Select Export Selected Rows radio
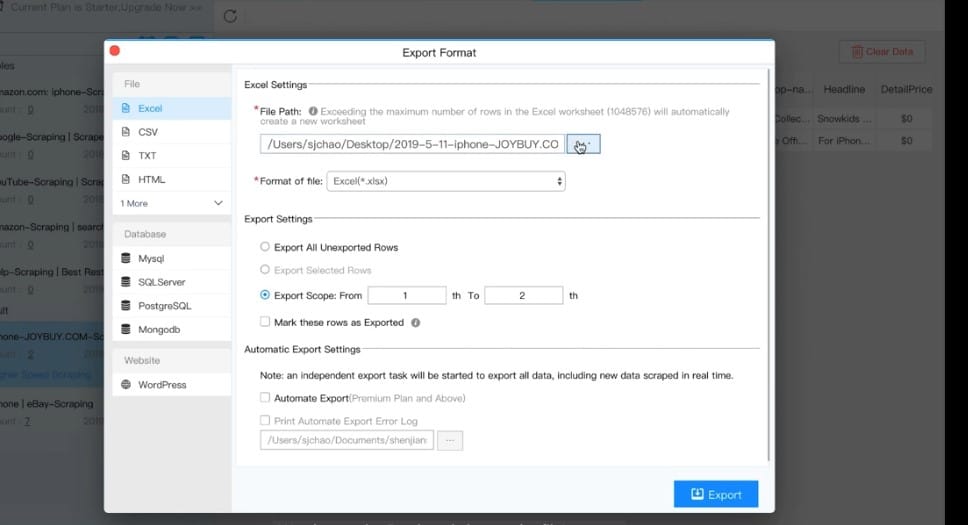This screenshot has width=968, height=525. tap(265, 269)
